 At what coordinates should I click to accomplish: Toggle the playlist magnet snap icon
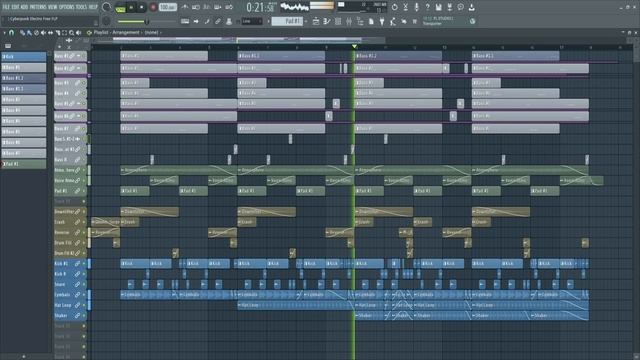(x=11, y=33)
